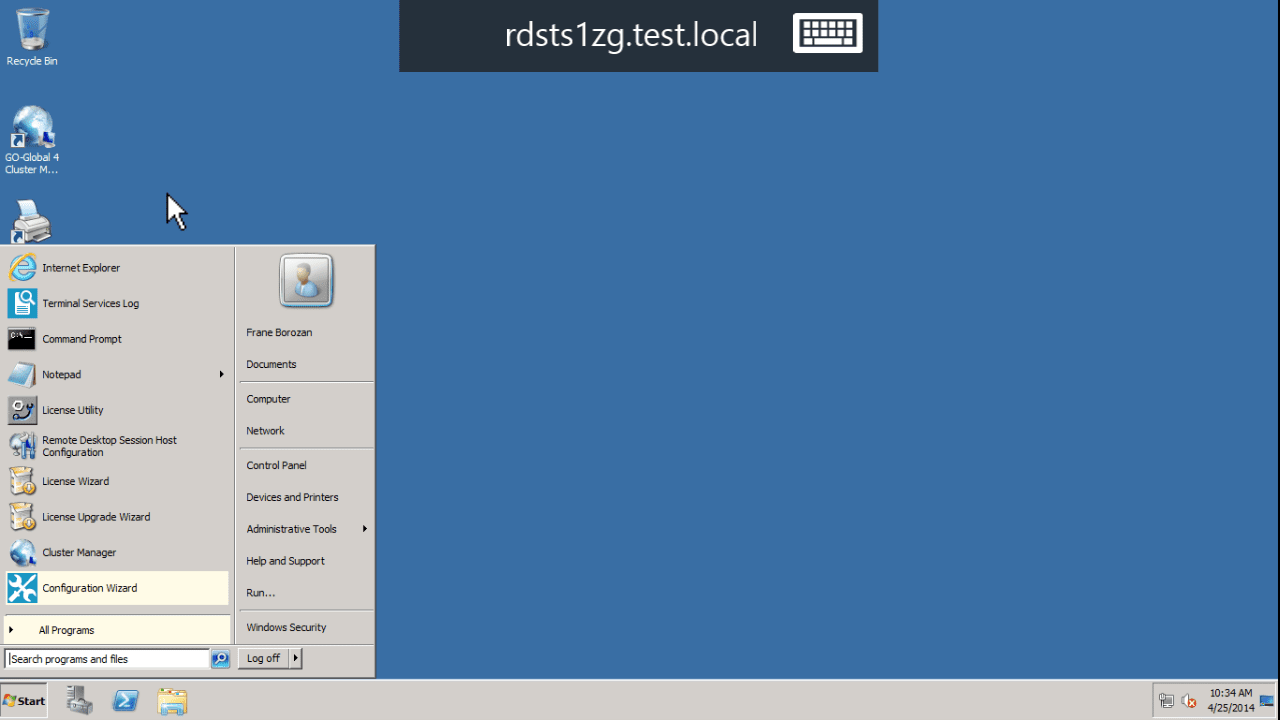Select the License Upgrade Wizard label
This screenshot has width=1280, height=720.
(x=96, y=517)
